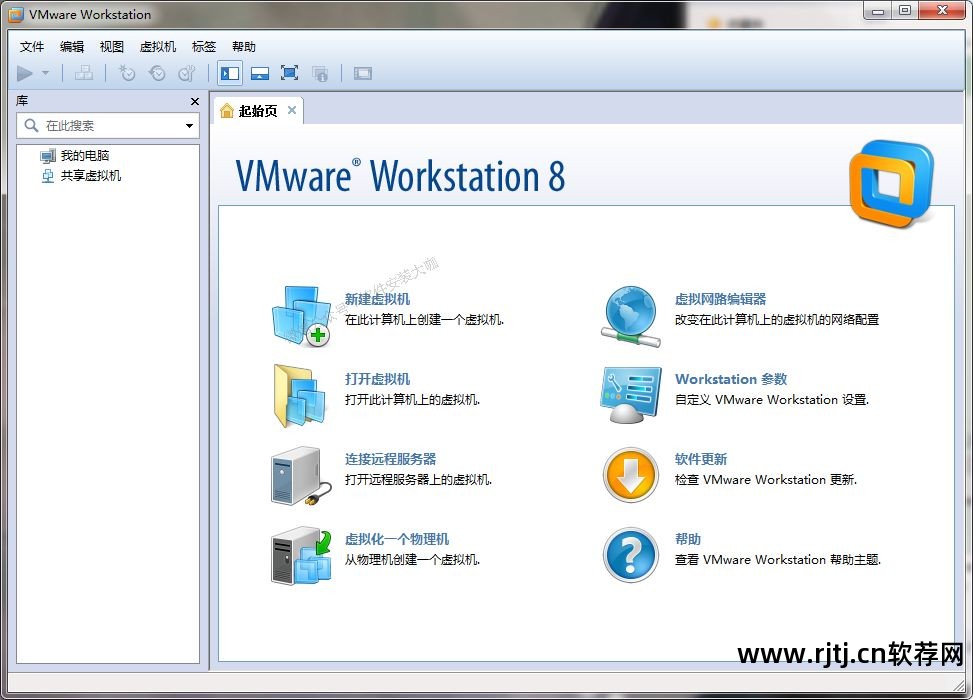
Task: Click the 打开虚拟机 link
Action: pyautogui.click(x=377, y=379)
